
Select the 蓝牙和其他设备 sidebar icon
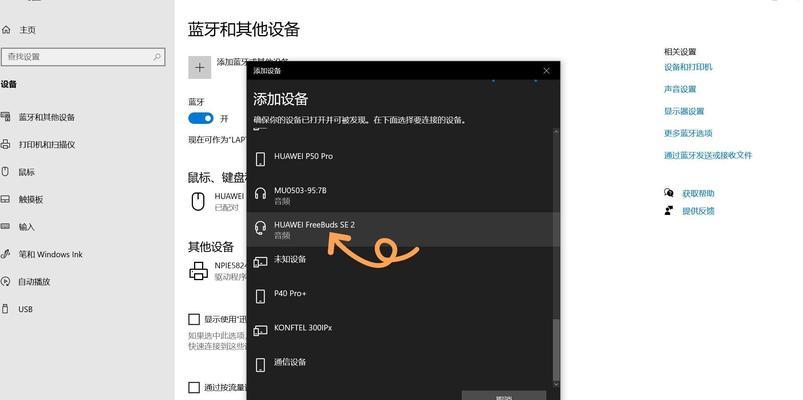tap(6, 117)
